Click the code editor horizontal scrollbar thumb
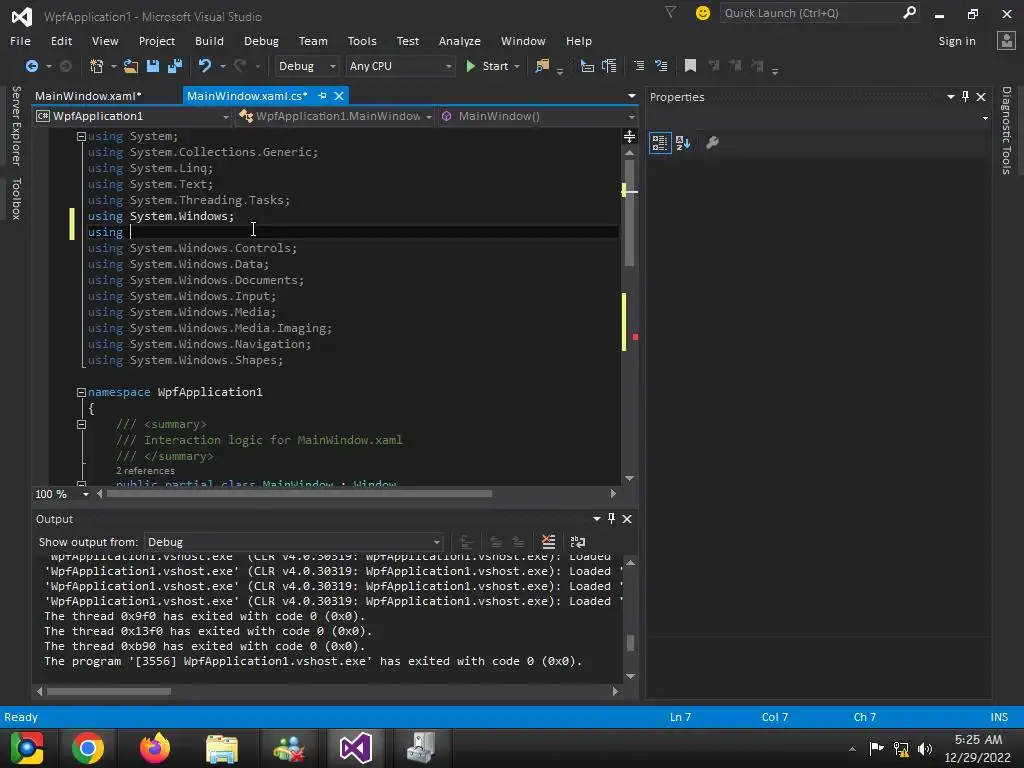 pyautogui.click(x=299, y=494)
